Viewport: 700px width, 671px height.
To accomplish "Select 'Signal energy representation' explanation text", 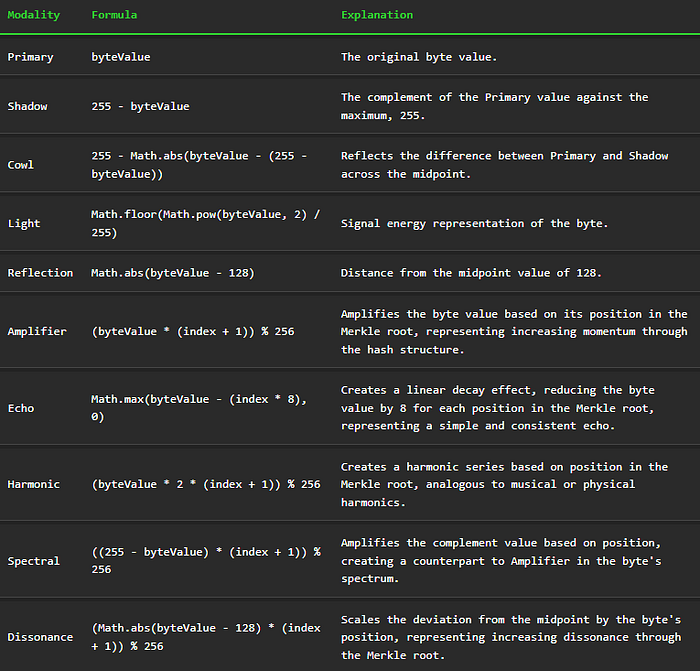I will (x=474, y=223).
